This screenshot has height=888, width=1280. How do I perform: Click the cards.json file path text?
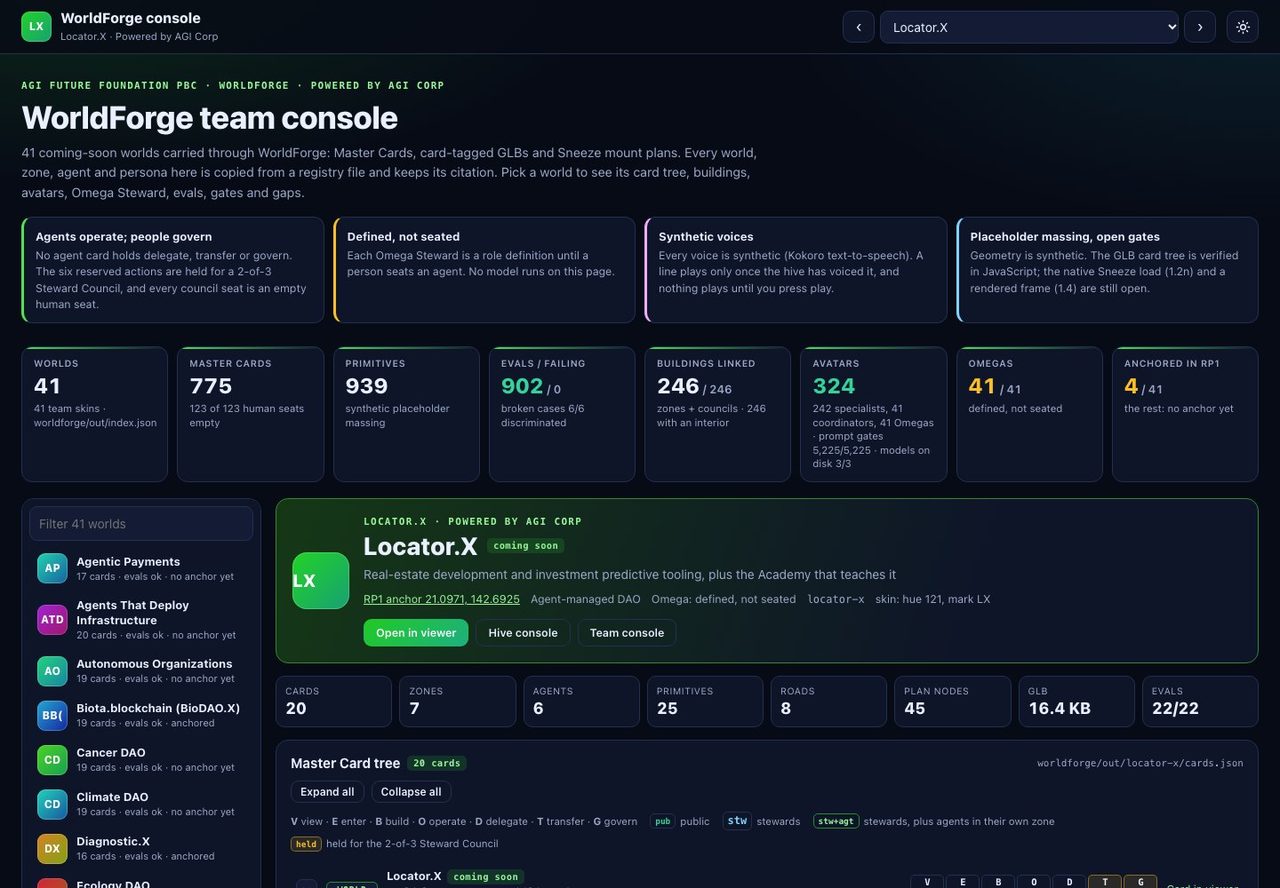click(x=1140, y=763)
